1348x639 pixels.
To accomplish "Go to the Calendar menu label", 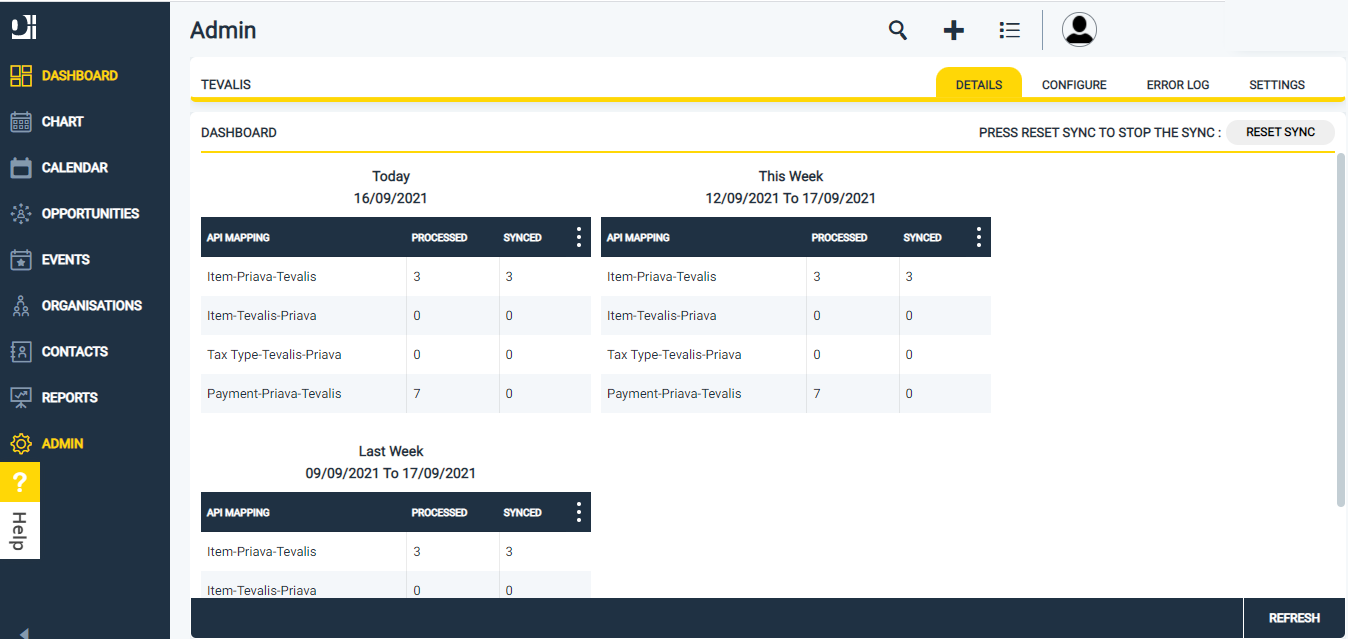I will pos(75,168).
